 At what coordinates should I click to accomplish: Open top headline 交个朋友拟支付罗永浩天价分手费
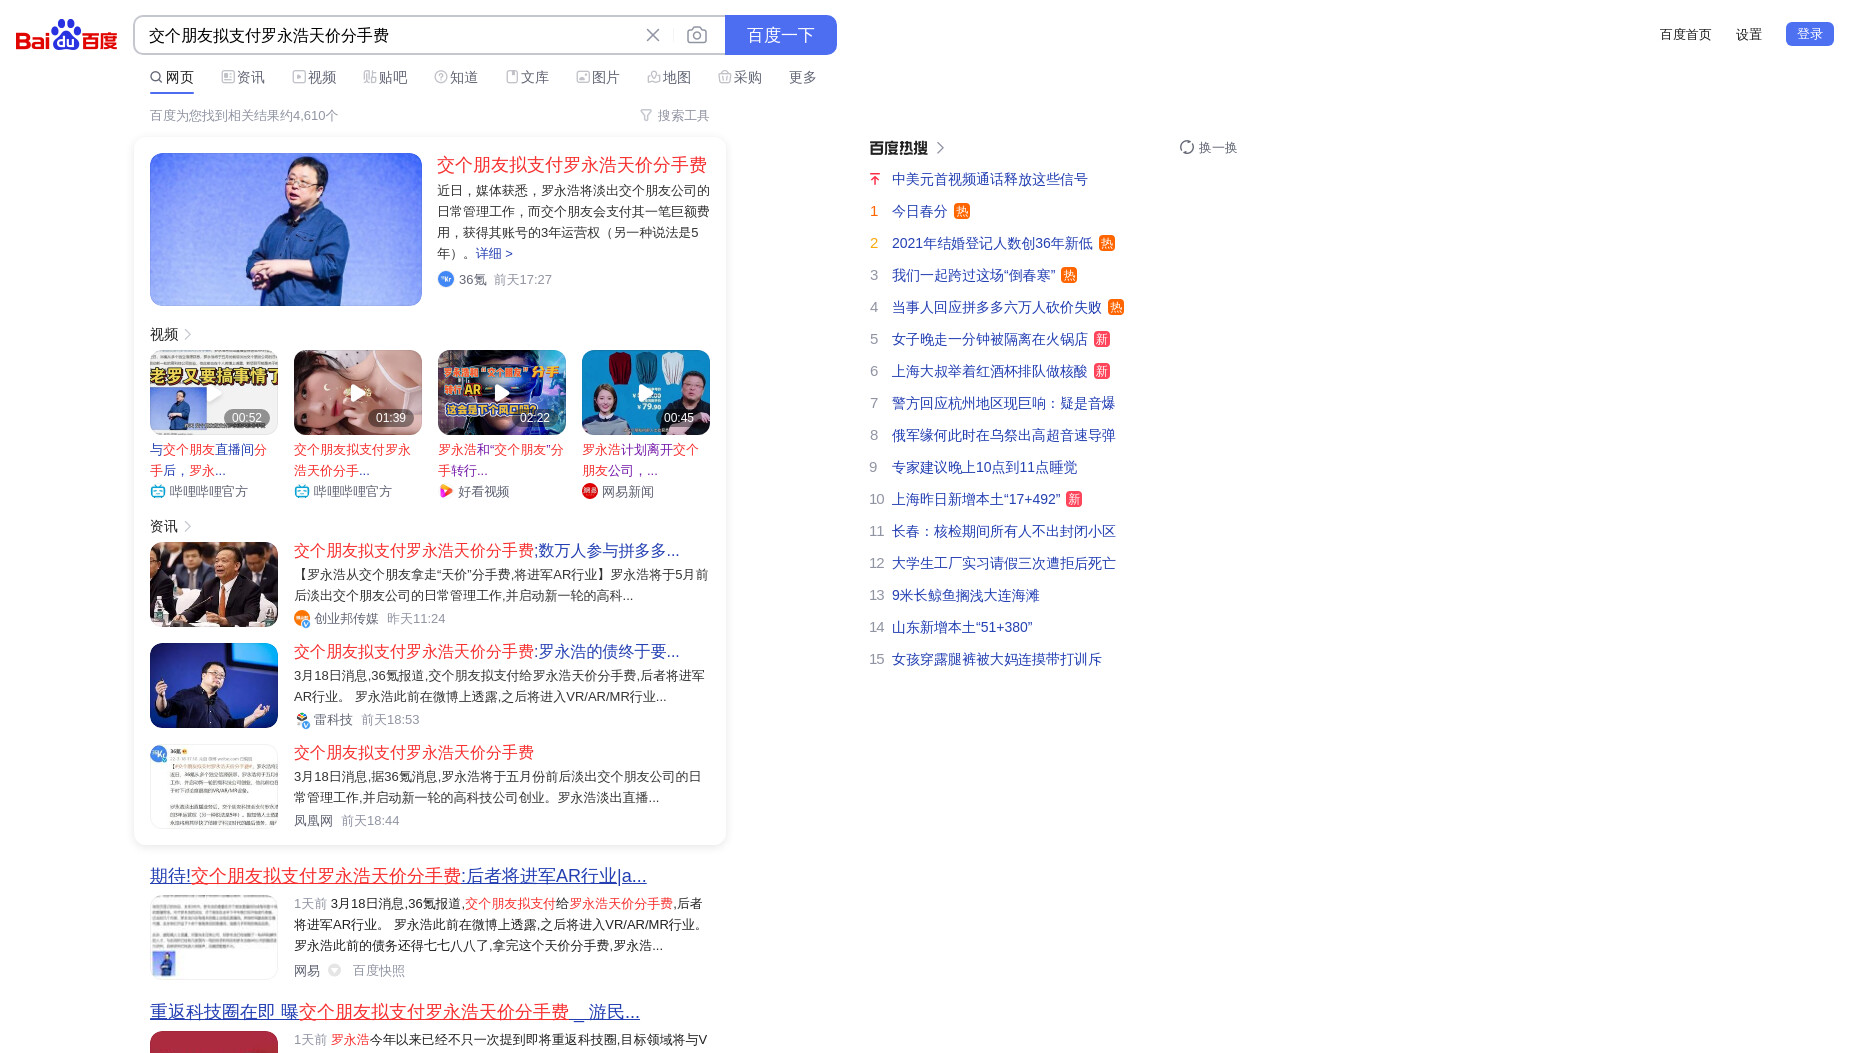pyautogui.click(x=572, y=165)
